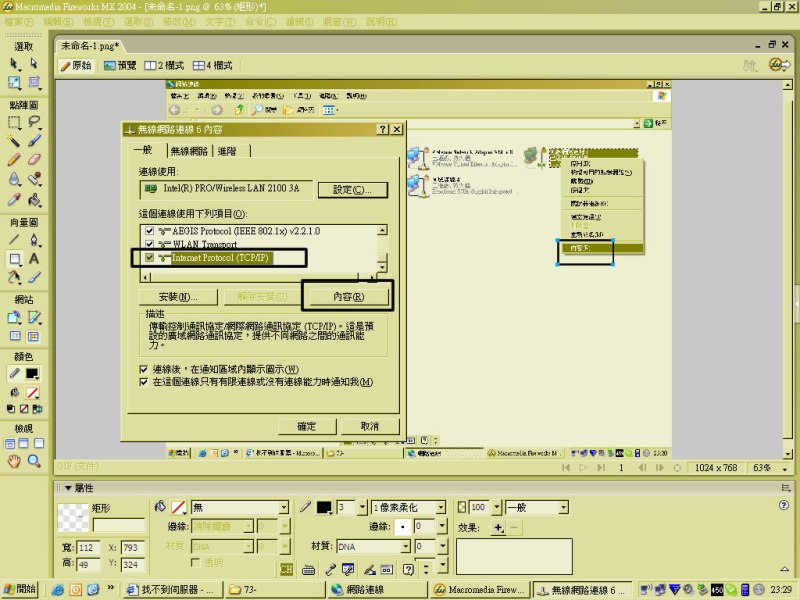Screen dimensions: 800x600
Task: Switch to 進階 tab
Action: point(227,151)
